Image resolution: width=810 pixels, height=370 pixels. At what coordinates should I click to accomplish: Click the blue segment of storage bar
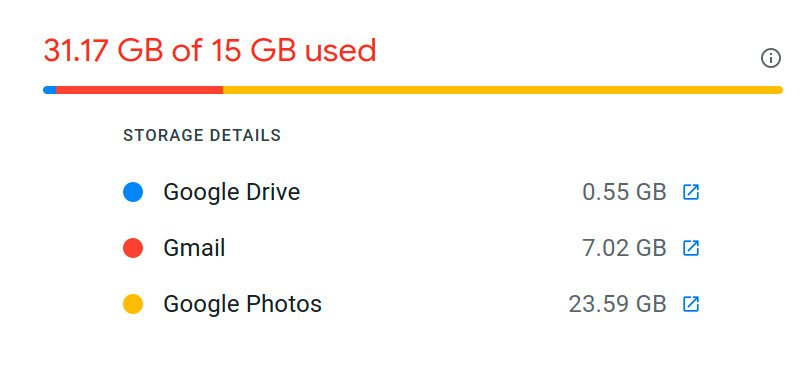[x=50, y=90]
